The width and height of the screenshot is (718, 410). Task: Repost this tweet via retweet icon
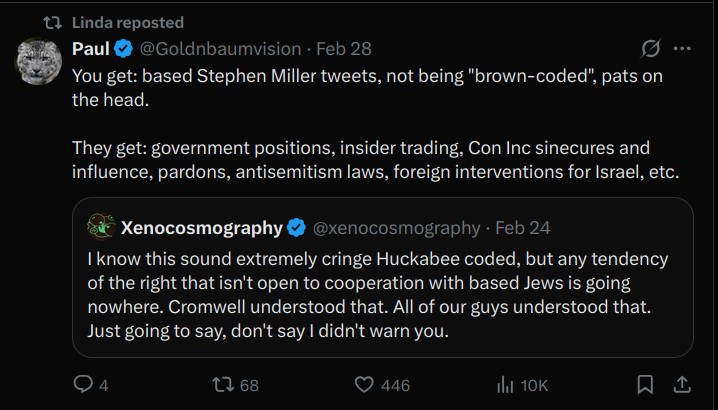(223, 384)
